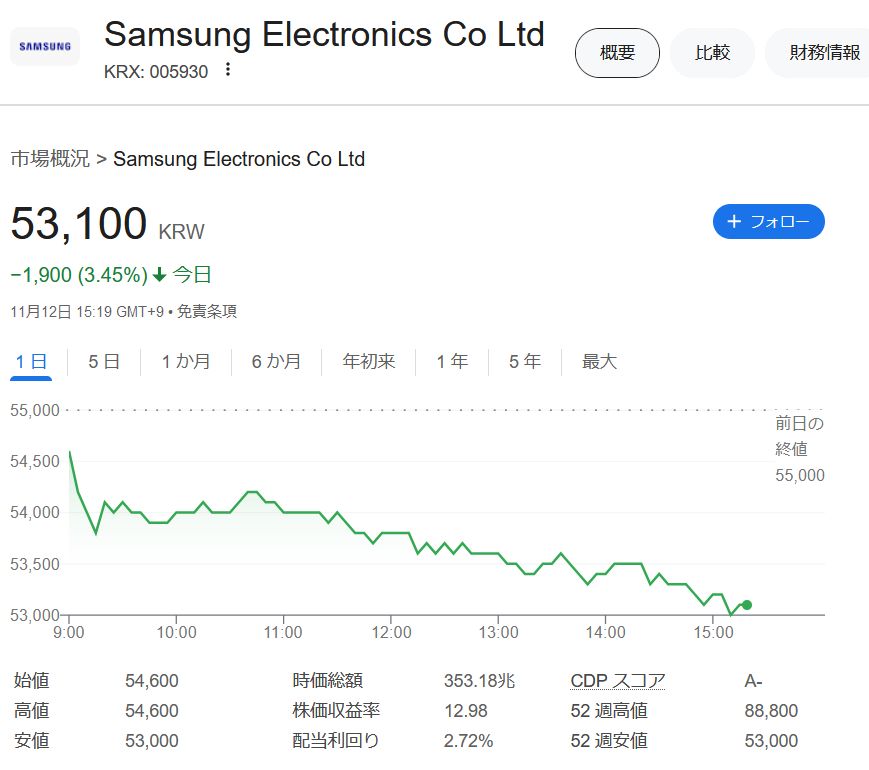Click the green down arrow beside 今日
Viewport: 869px width, 770px height.
click(159, 275)
